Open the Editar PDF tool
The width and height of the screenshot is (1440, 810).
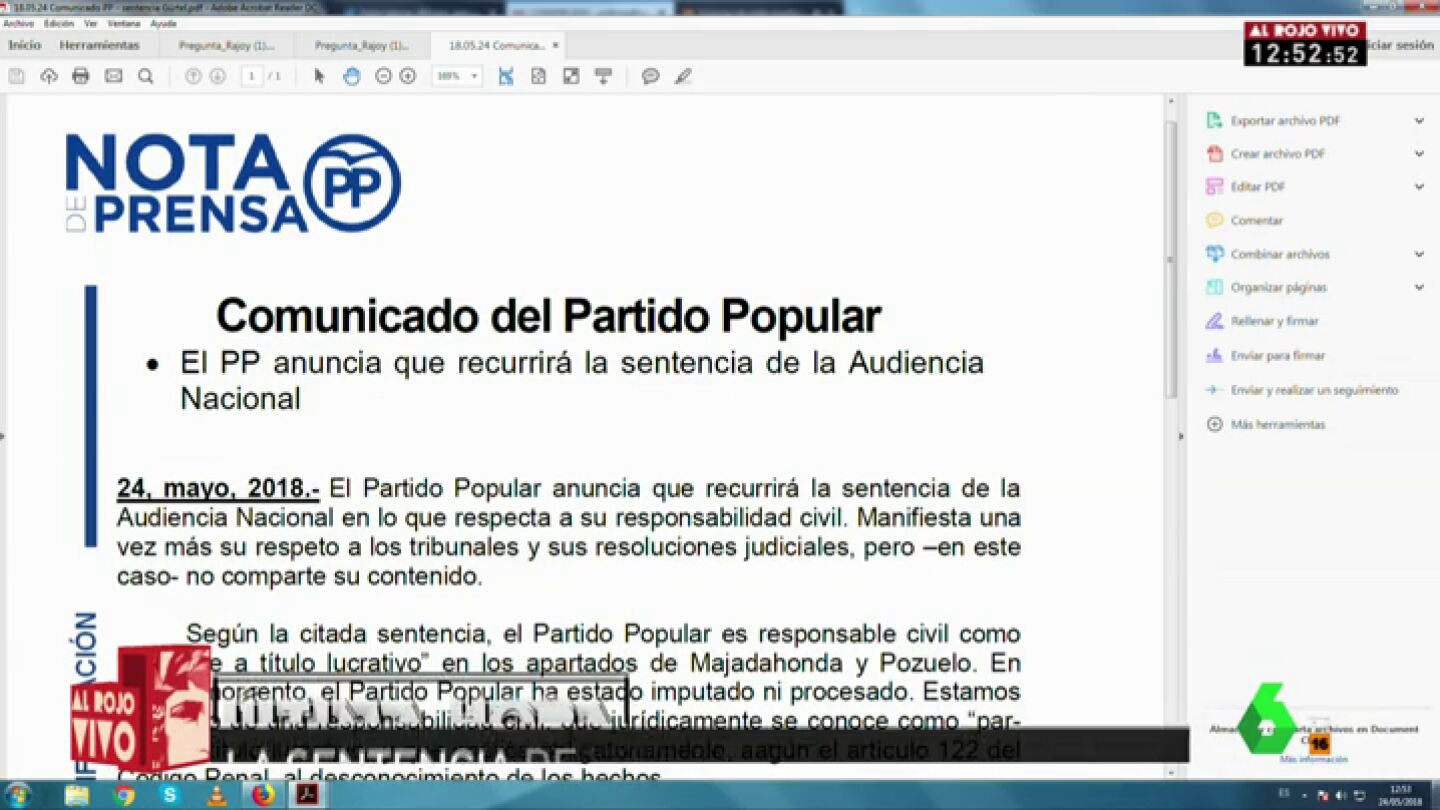(1258, 187)
